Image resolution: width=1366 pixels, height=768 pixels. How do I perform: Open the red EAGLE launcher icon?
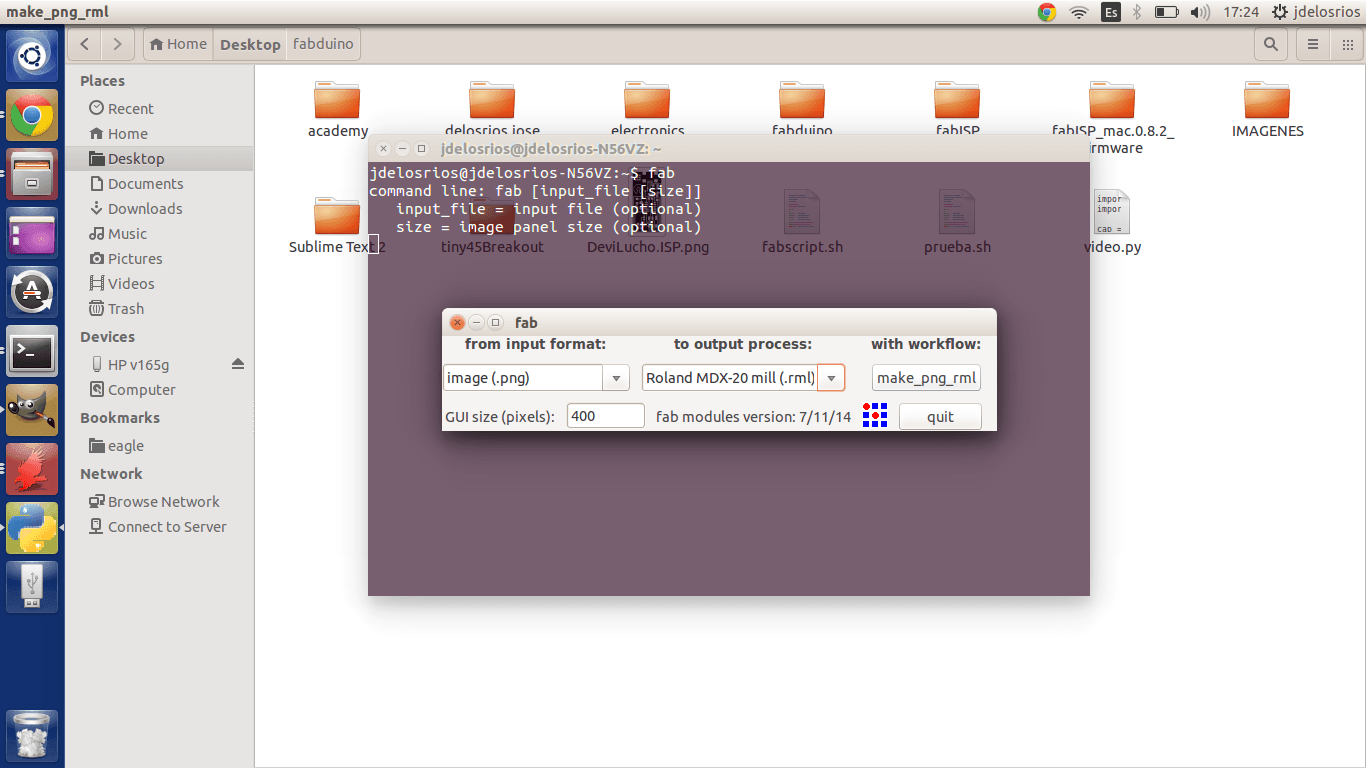[x=32, y=469]
